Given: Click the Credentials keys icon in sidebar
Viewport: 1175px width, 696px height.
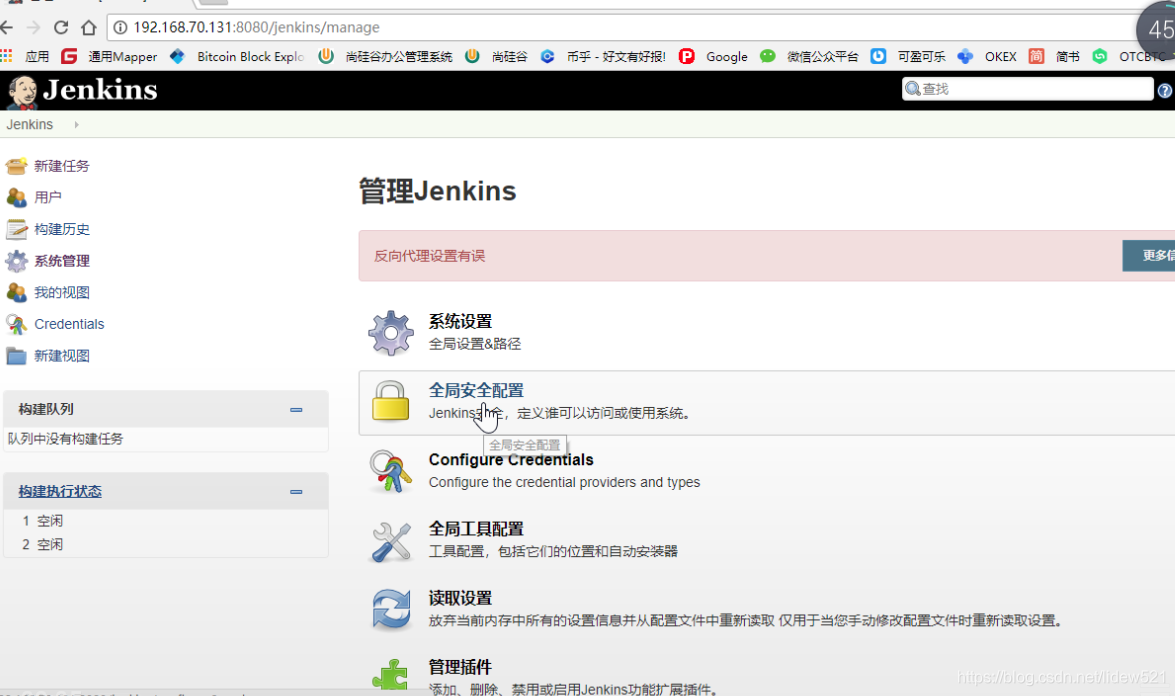Looking at the screenshot, I should tap(16, 324).
